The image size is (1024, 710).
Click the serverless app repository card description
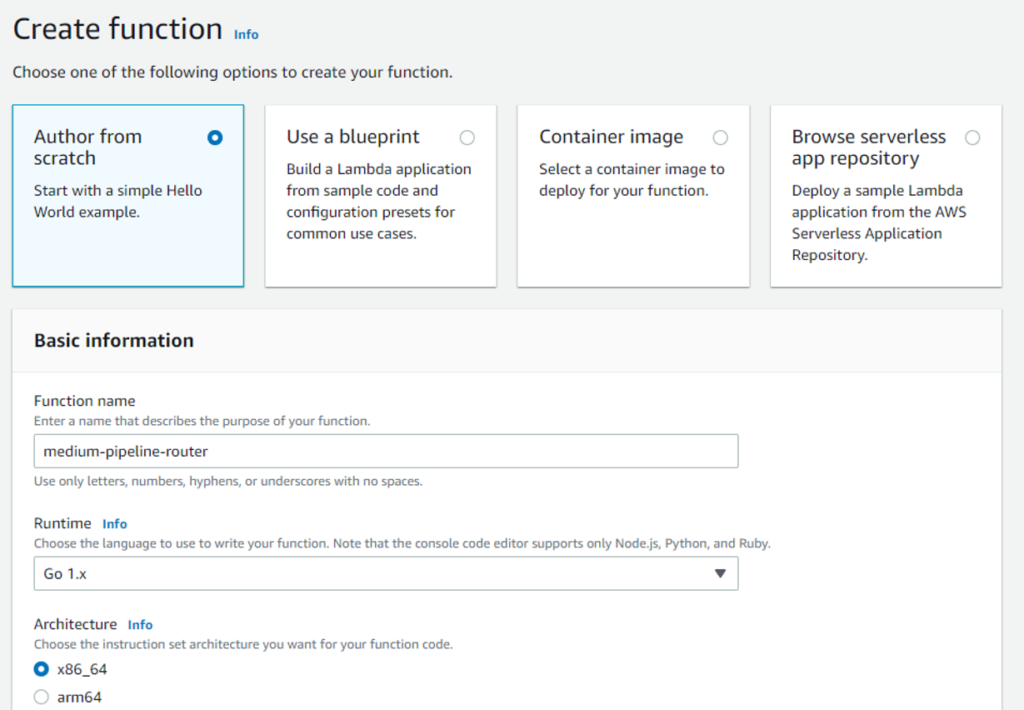click(879, 223)
